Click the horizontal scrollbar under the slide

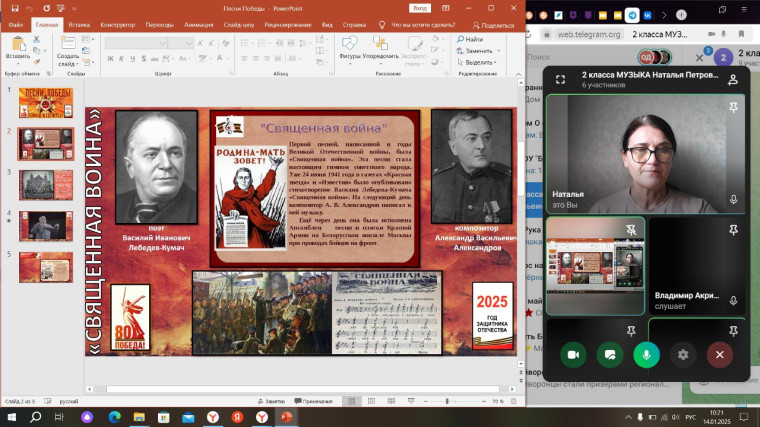click(x=301, y=389)
